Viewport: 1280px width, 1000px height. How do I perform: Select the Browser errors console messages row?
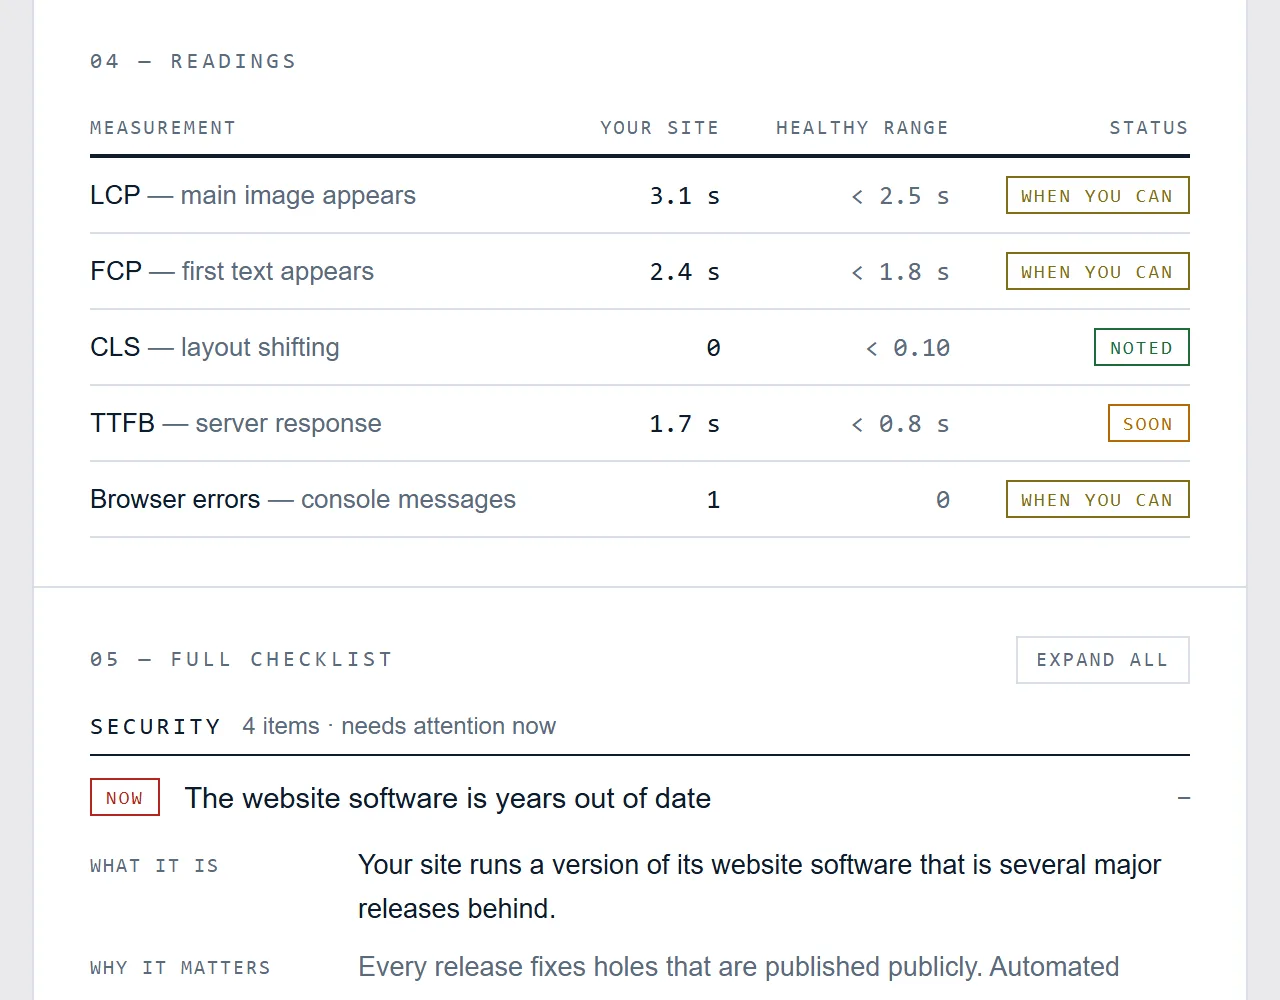tap(640, 500)
